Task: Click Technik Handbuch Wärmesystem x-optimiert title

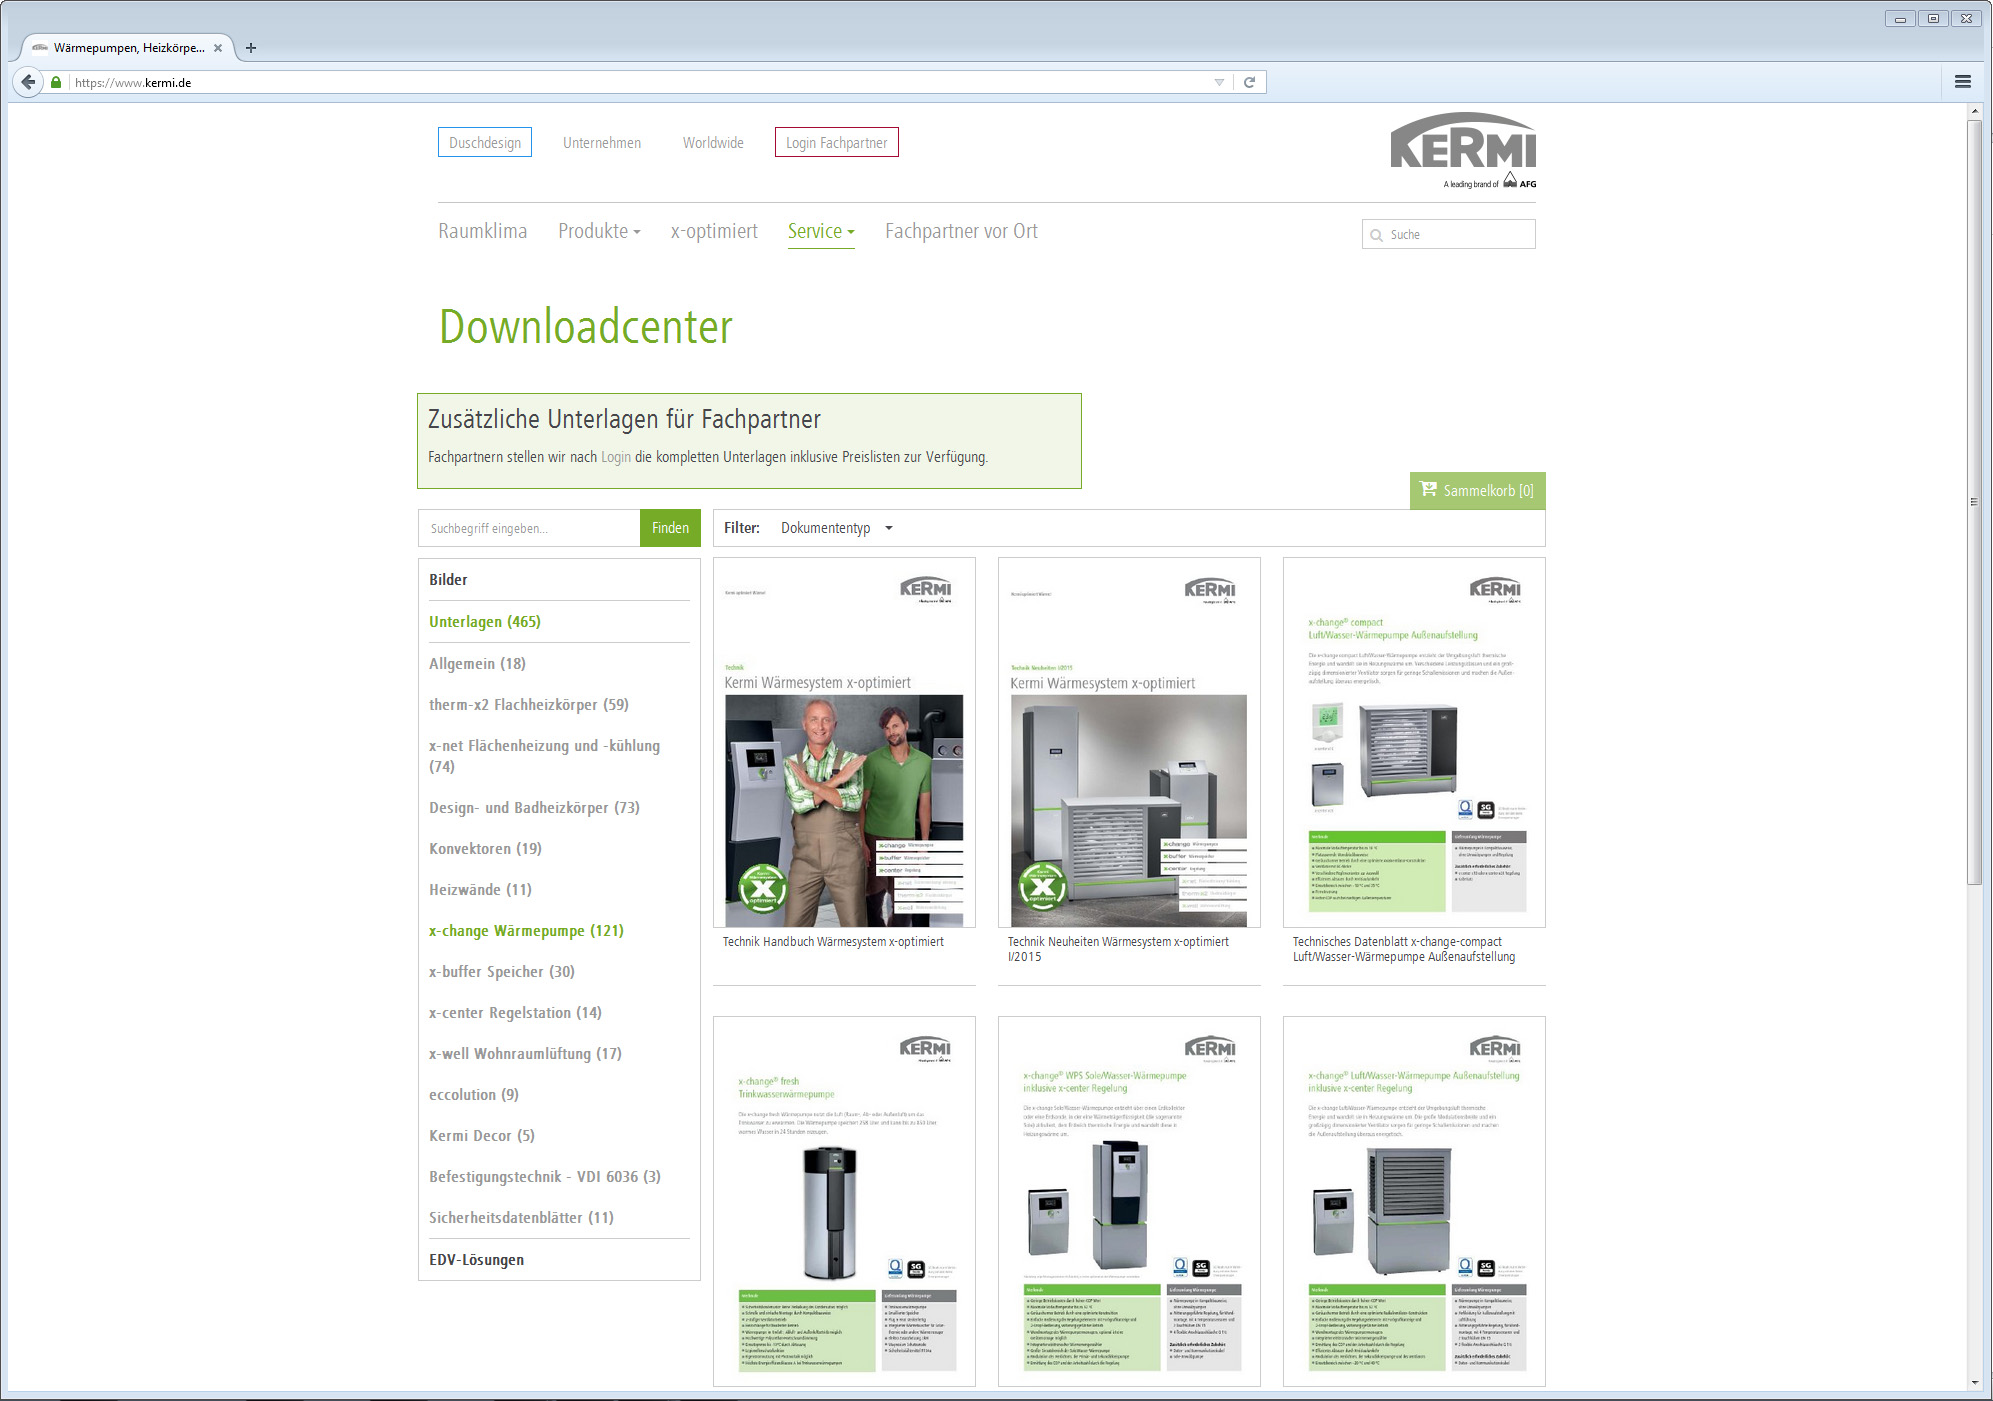Action: (x=833, y=942)
